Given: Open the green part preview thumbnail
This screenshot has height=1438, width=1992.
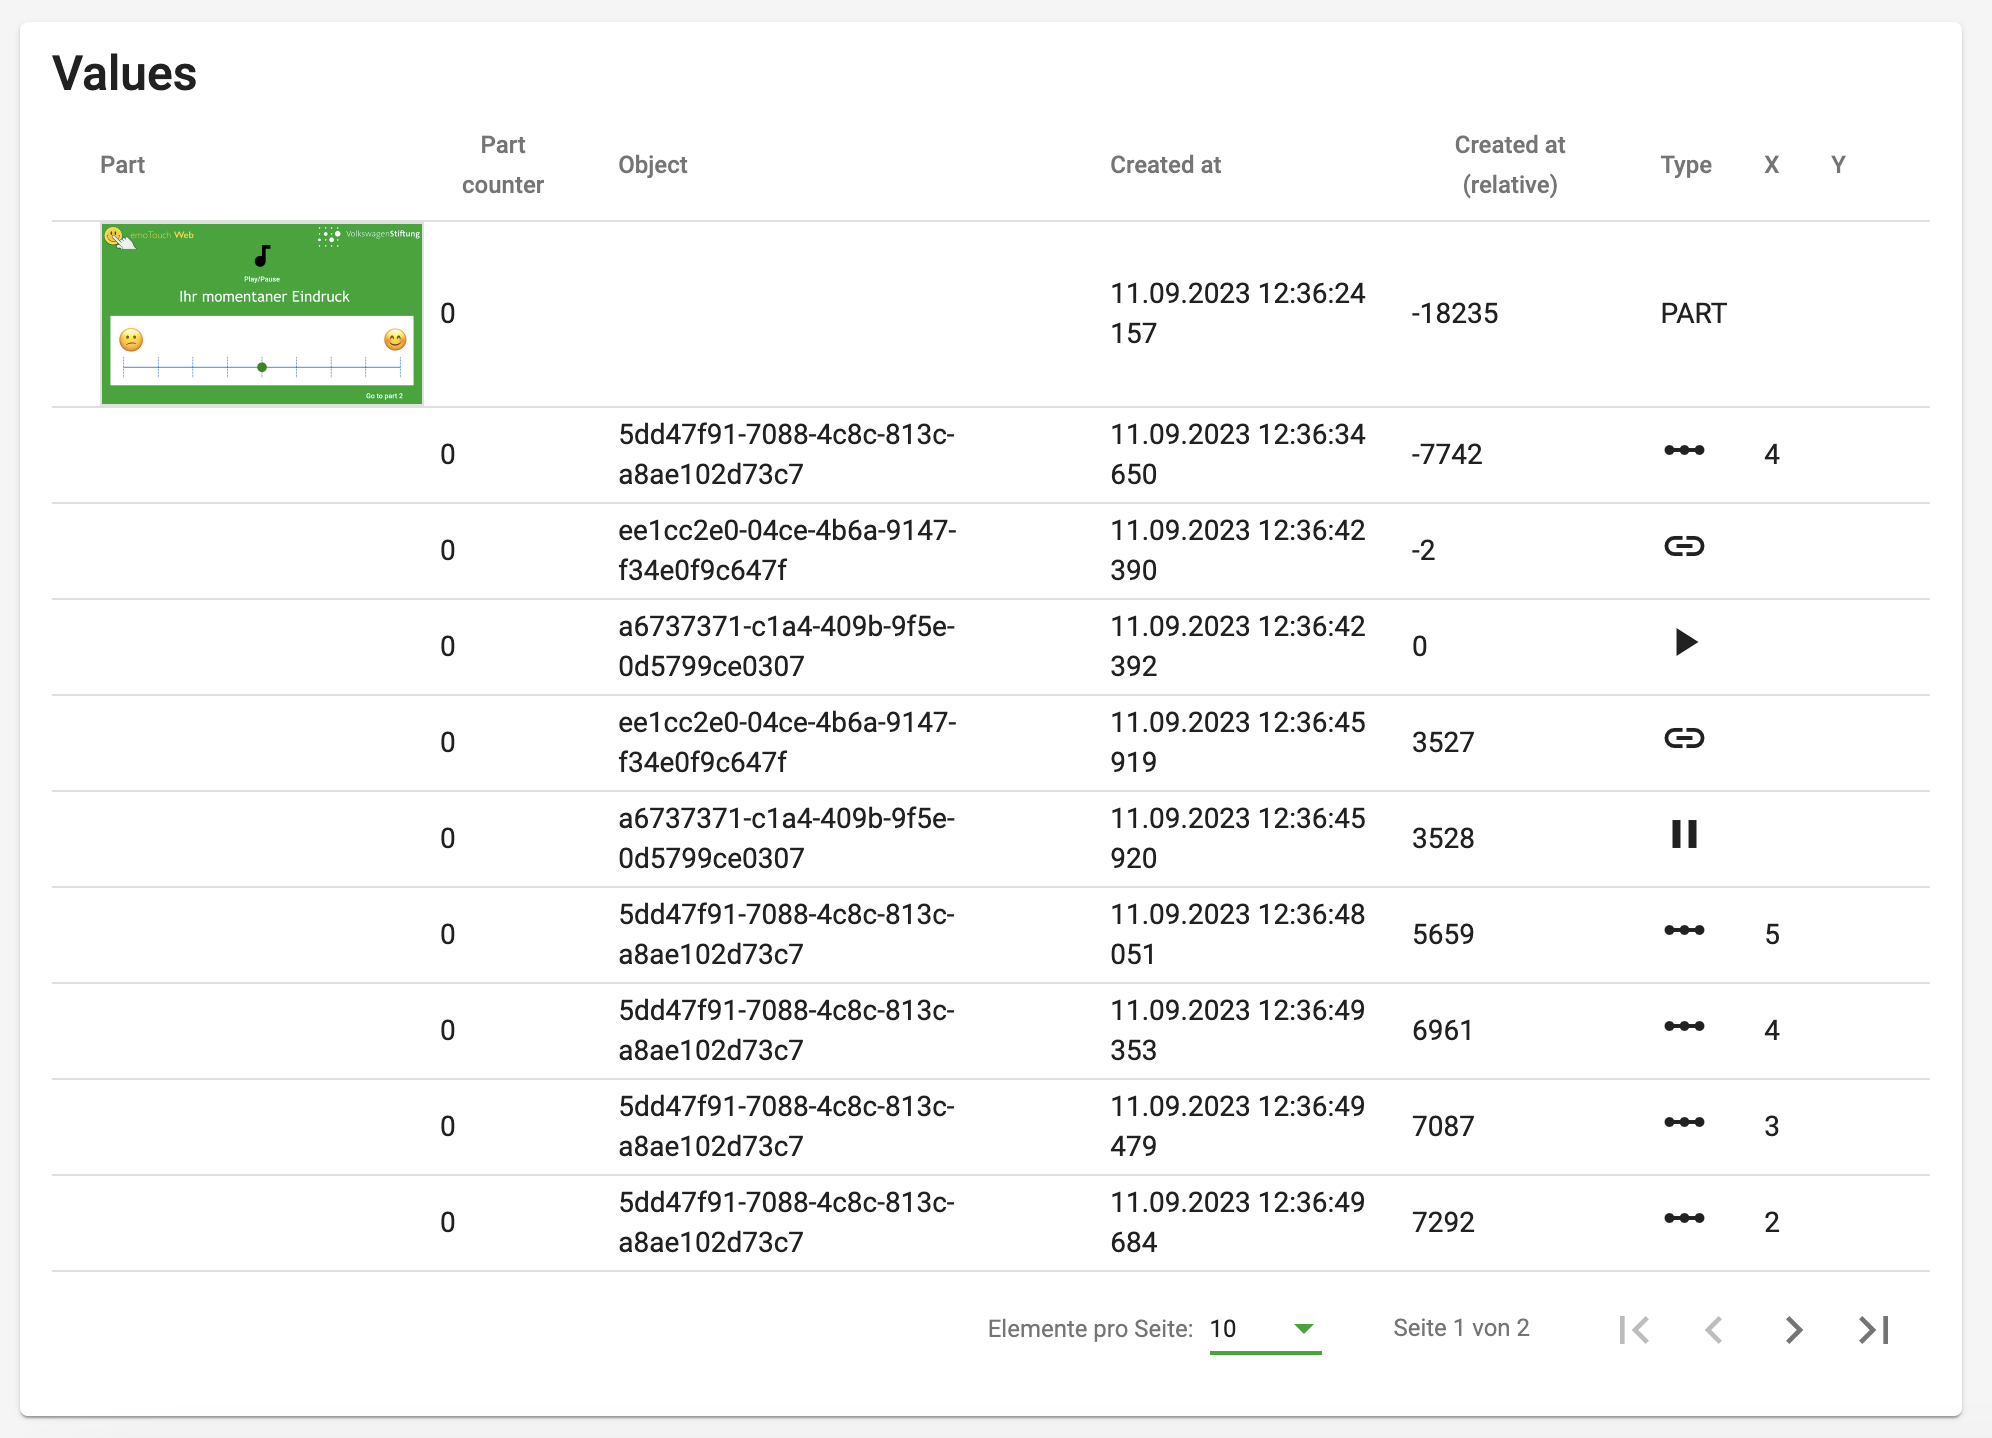Looking at the screenshot, I should pyautogui.click(x=262, y=314).
